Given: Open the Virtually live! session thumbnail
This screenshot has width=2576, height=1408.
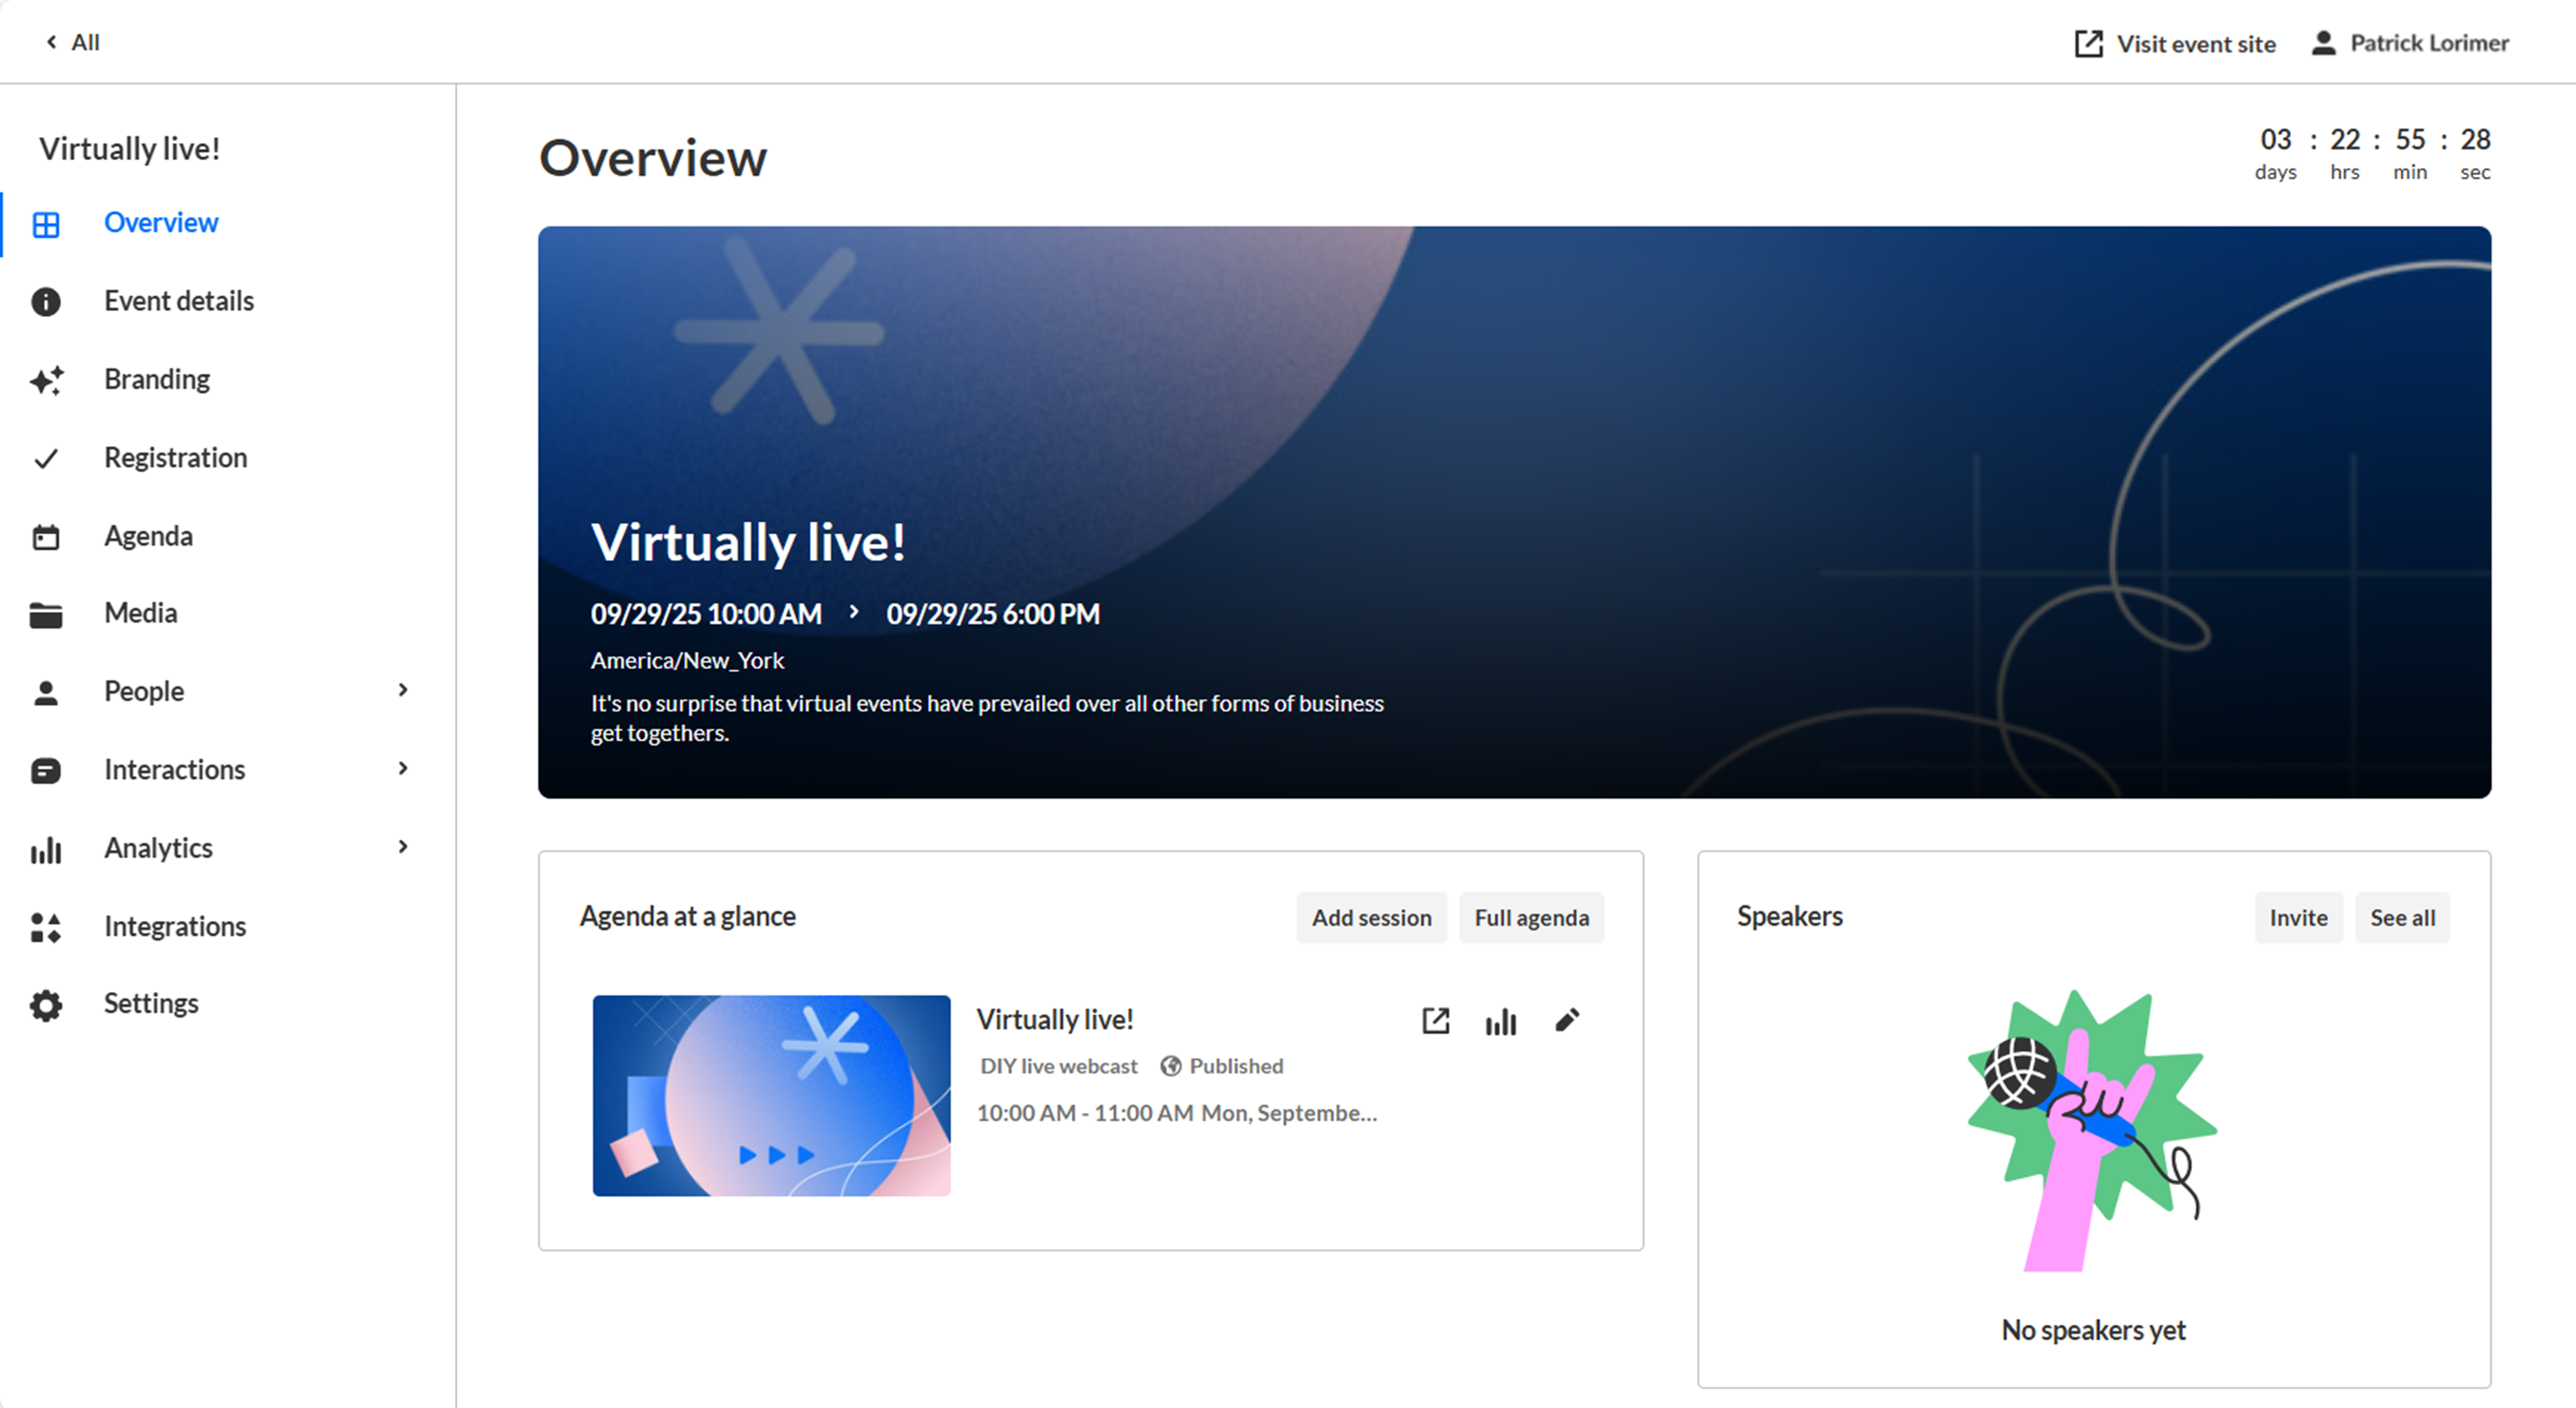Looking at the screenshot, I should tap(771, 1095).
